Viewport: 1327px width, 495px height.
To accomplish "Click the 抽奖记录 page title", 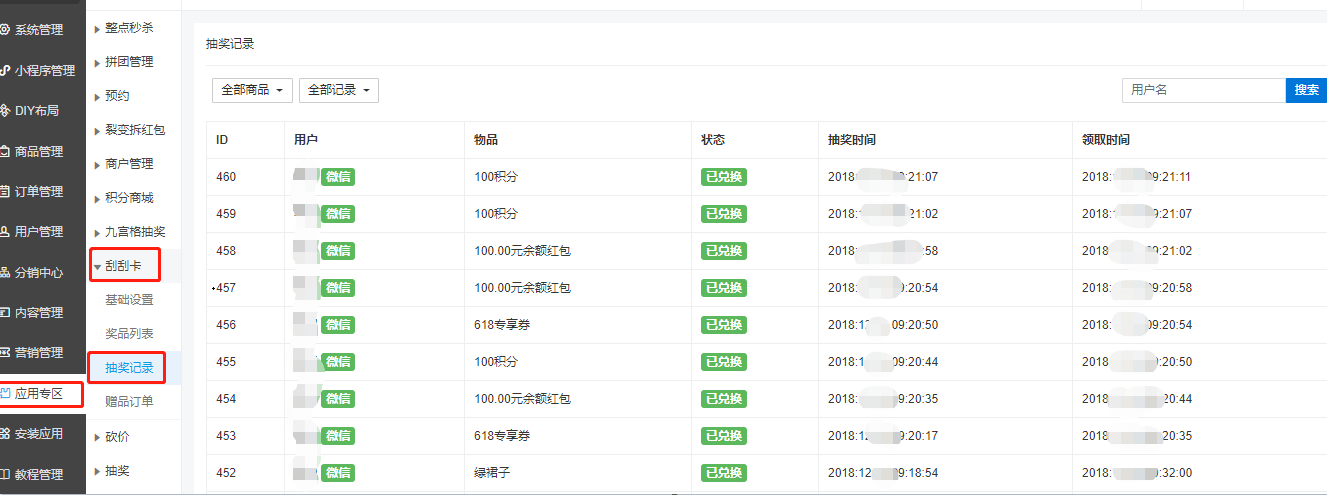I will (230, 44).
